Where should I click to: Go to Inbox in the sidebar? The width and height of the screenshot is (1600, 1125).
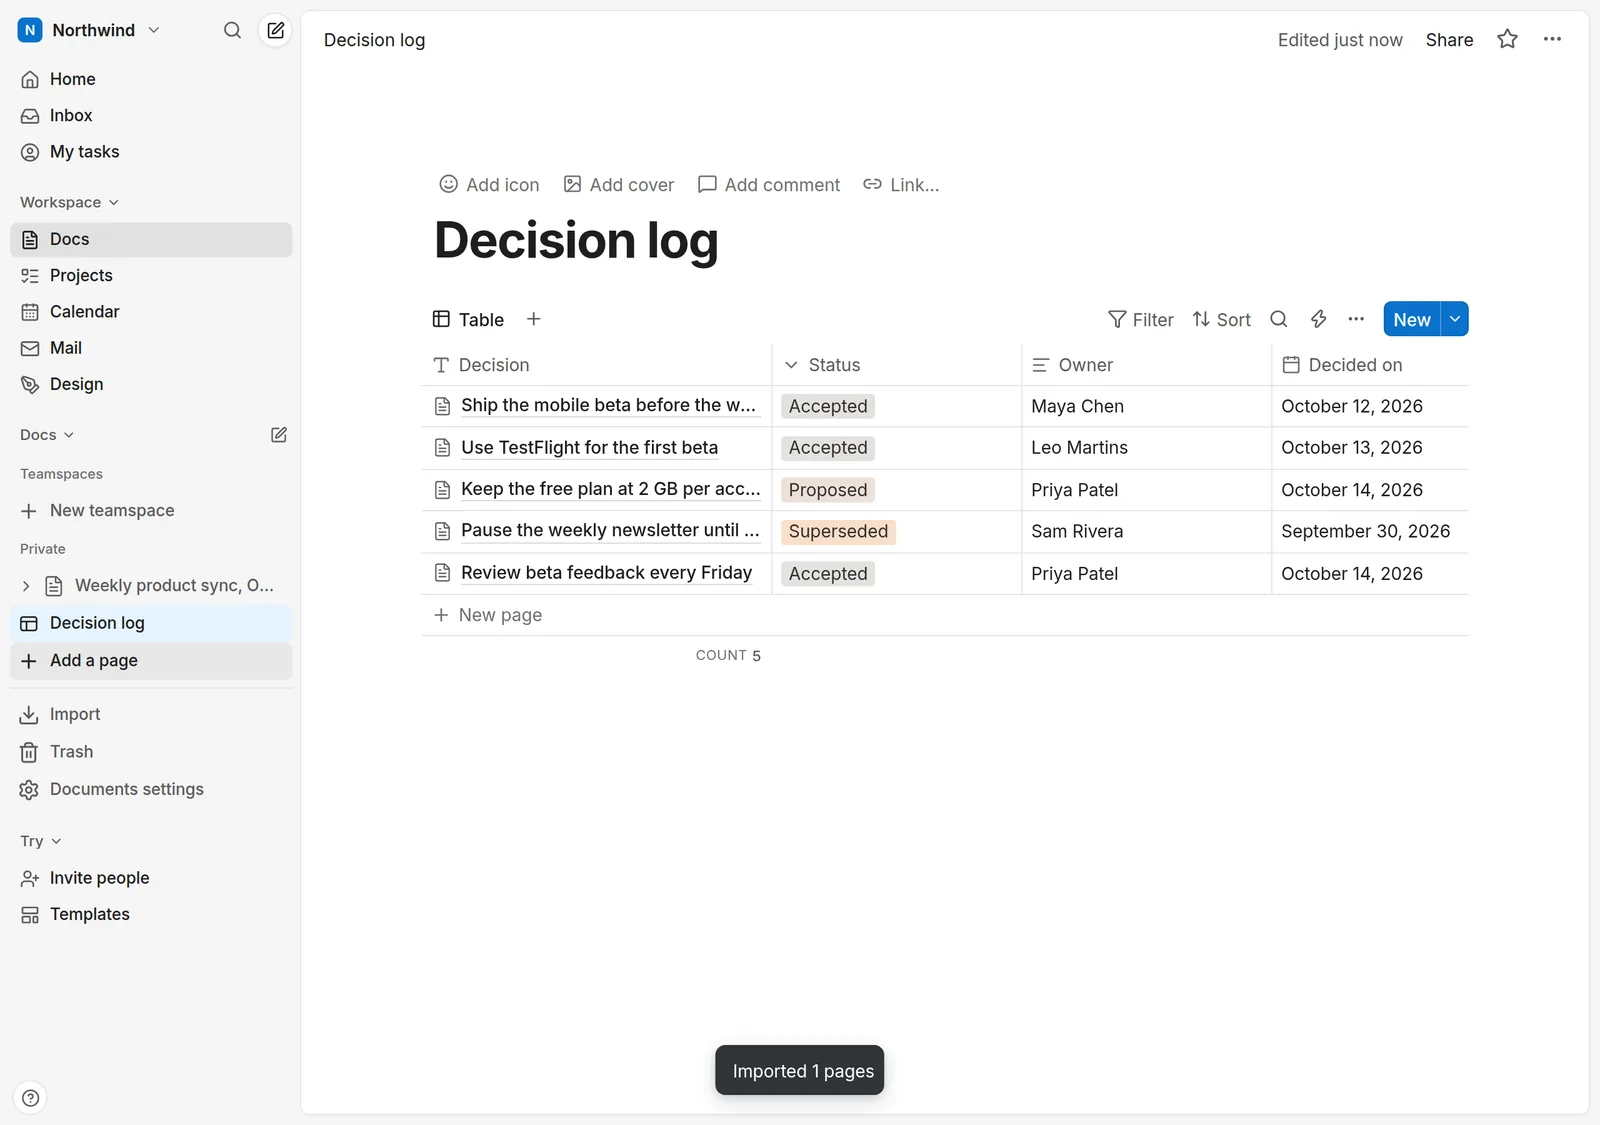pos(151,116)
